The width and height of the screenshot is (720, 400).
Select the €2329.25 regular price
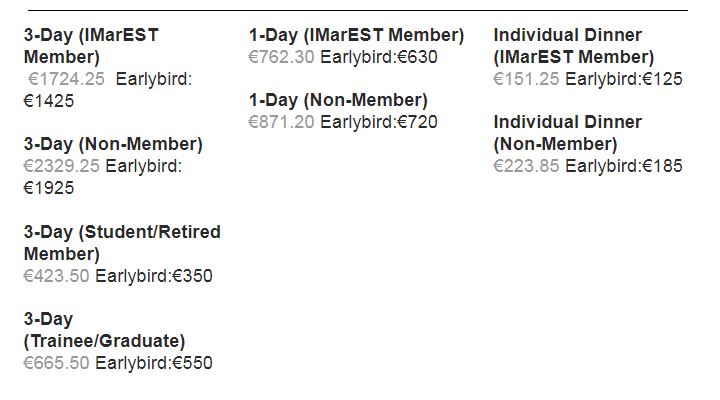coord(62,166)
